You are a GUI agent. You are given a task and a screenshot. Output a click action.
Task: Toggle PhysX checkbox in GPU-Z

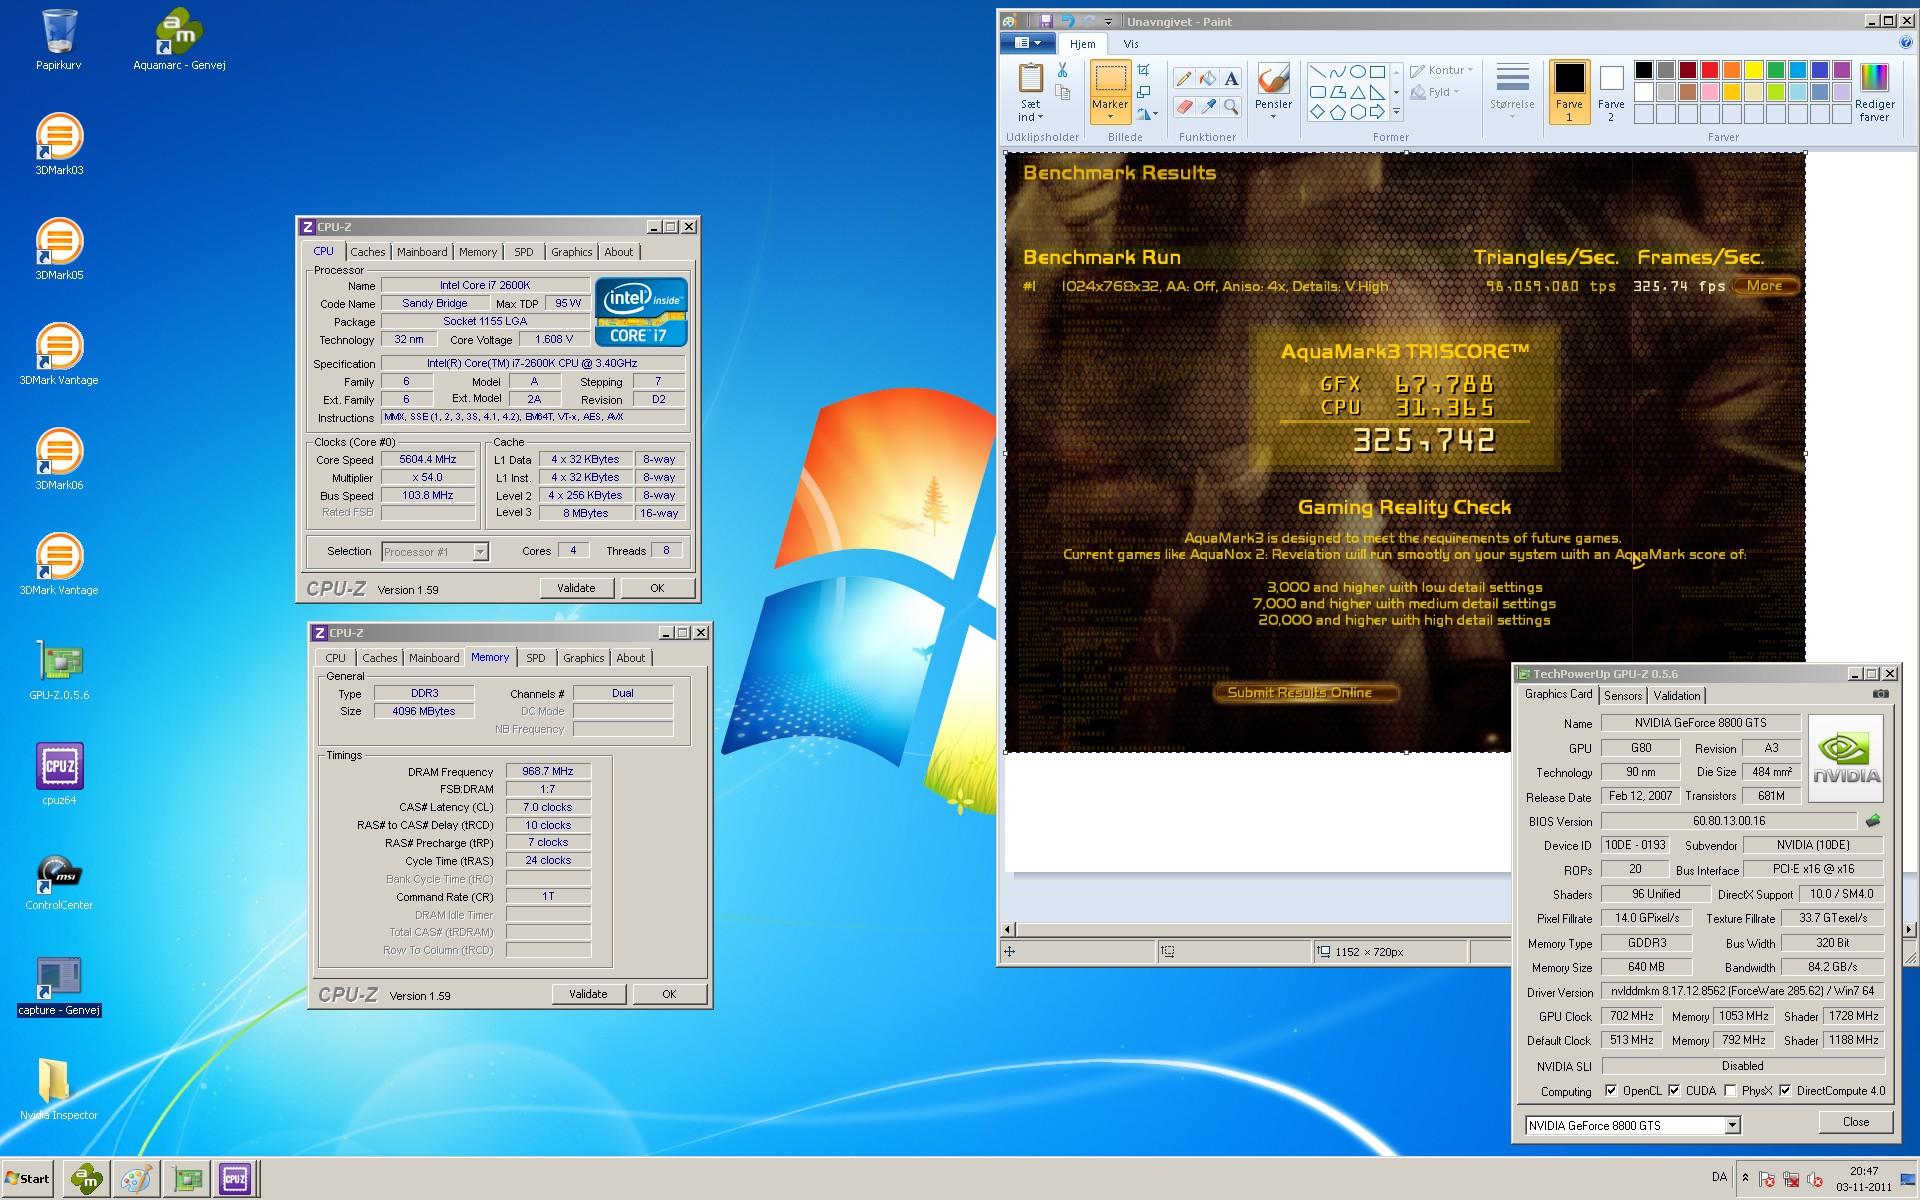[x=1730, y=1091]
